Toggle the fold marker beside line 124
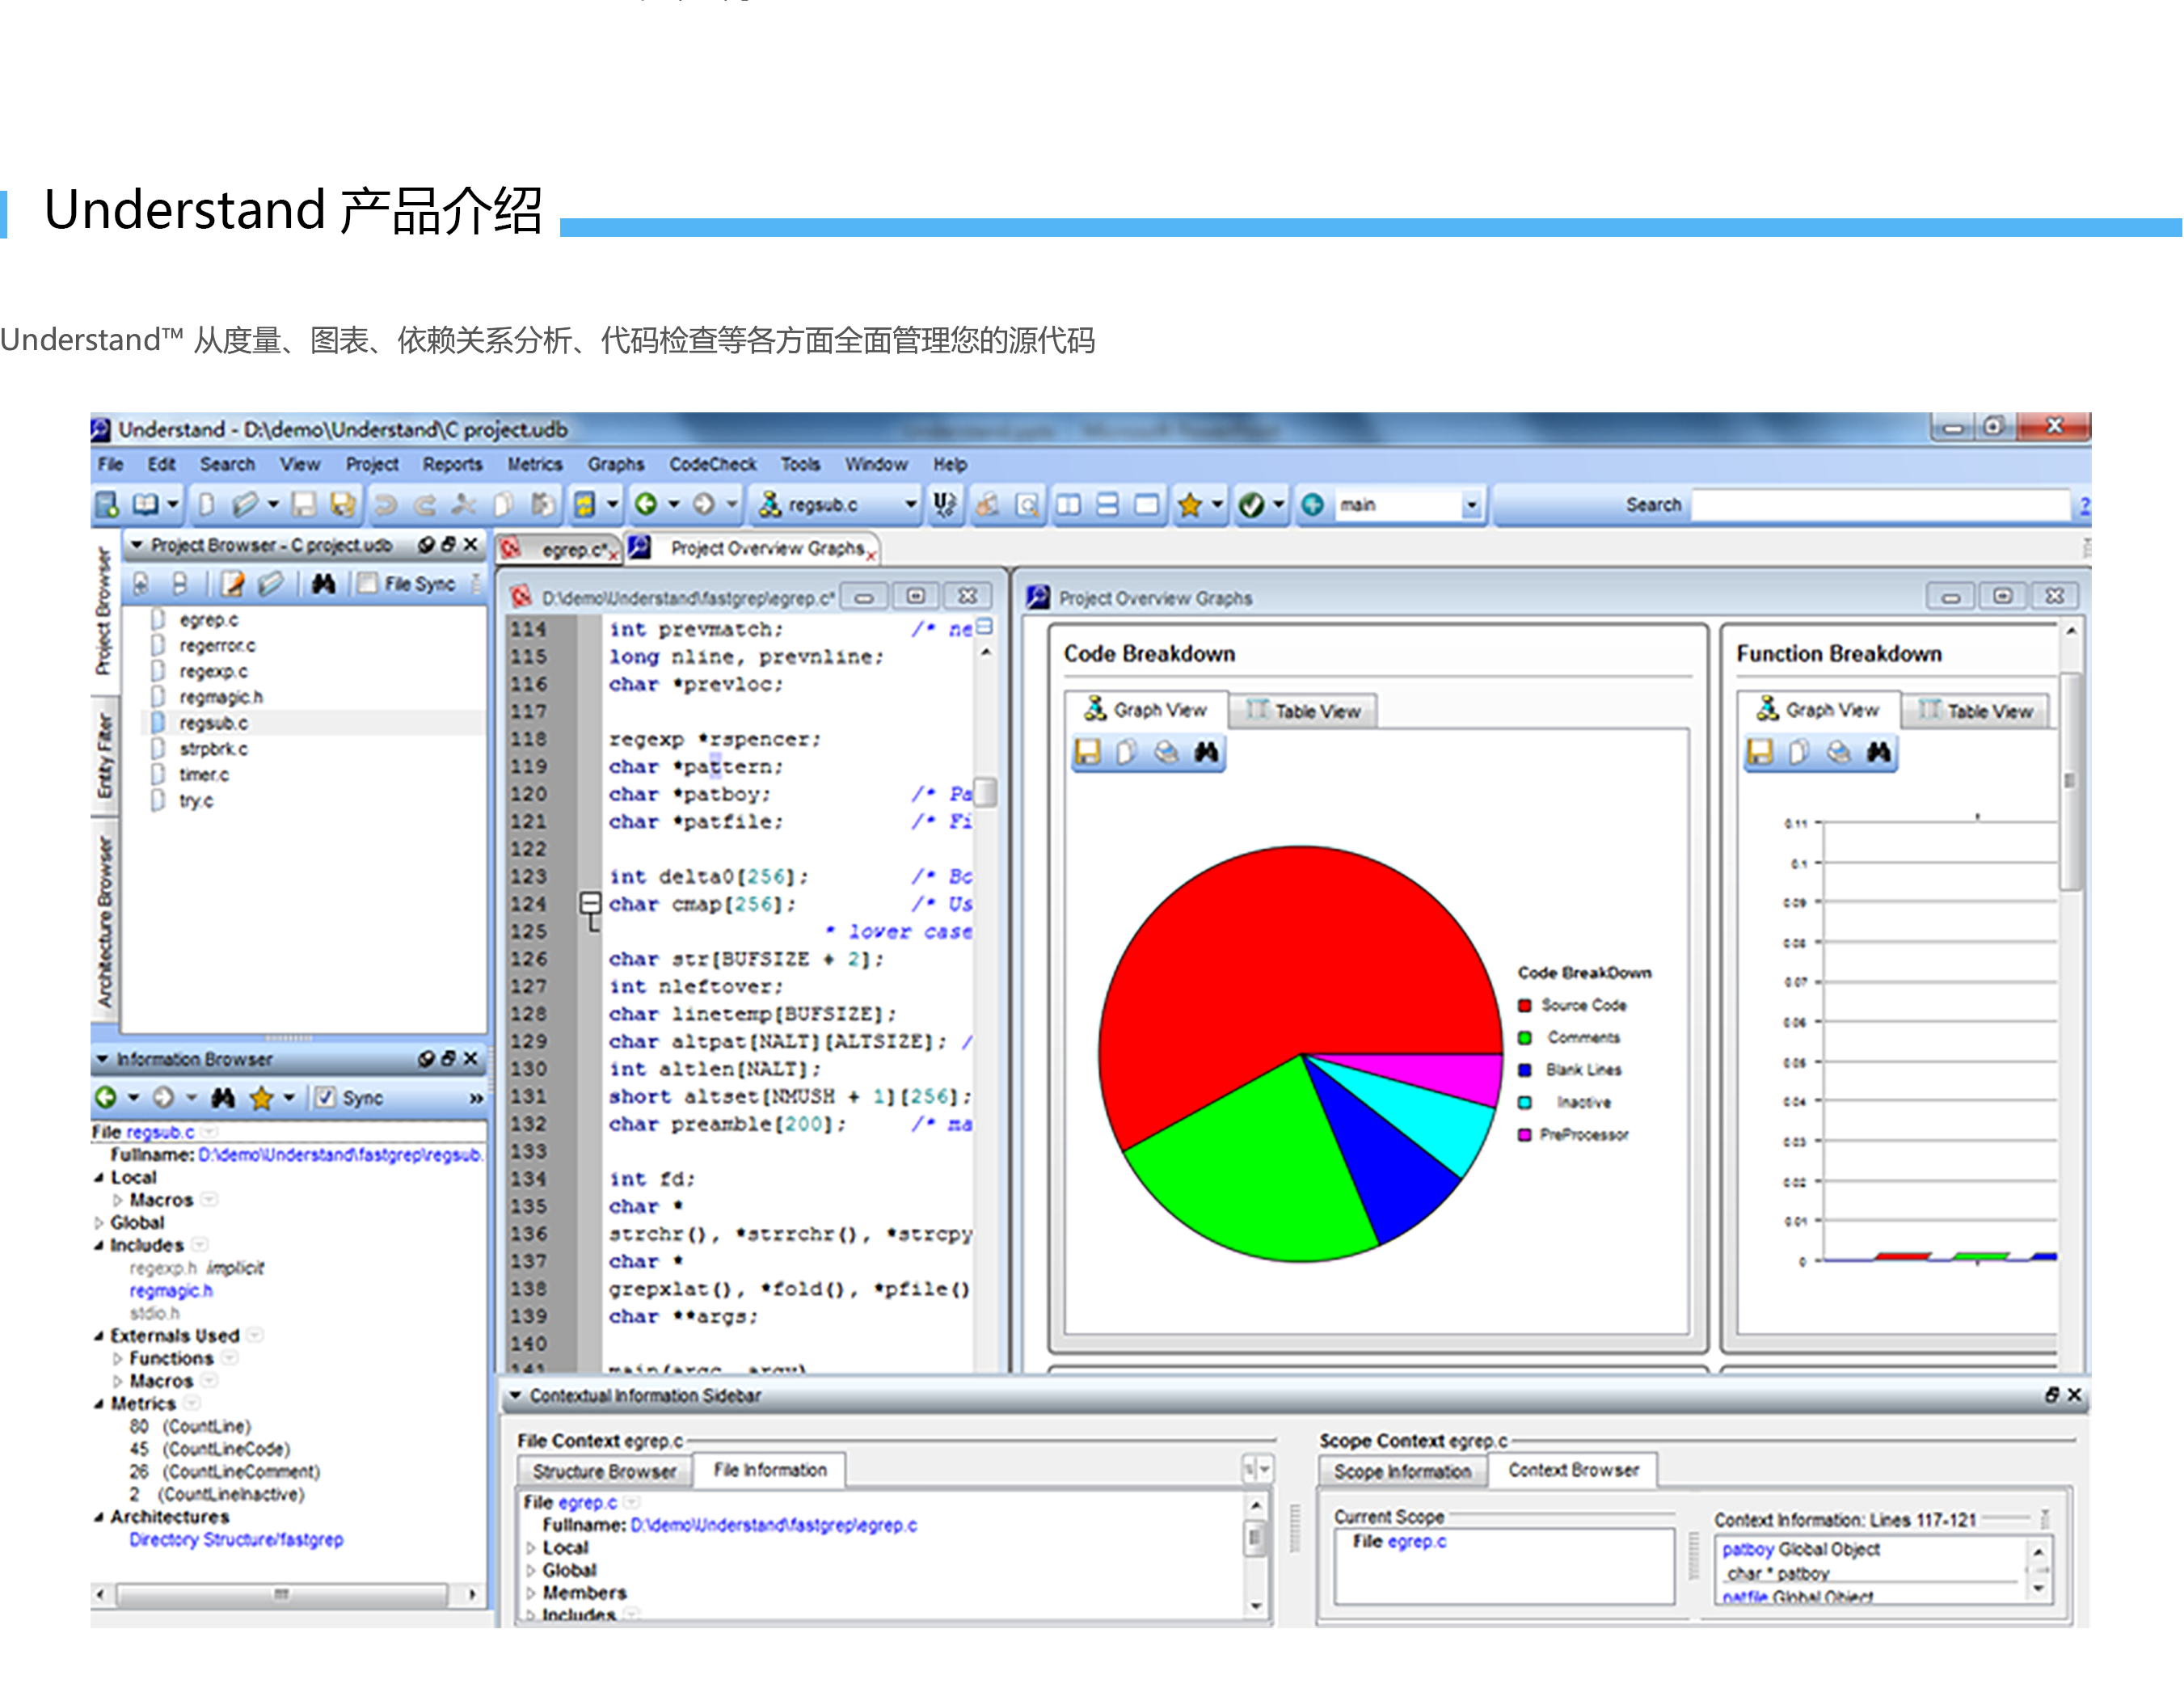This screenshot has height=1684, width=2184. 590,903
